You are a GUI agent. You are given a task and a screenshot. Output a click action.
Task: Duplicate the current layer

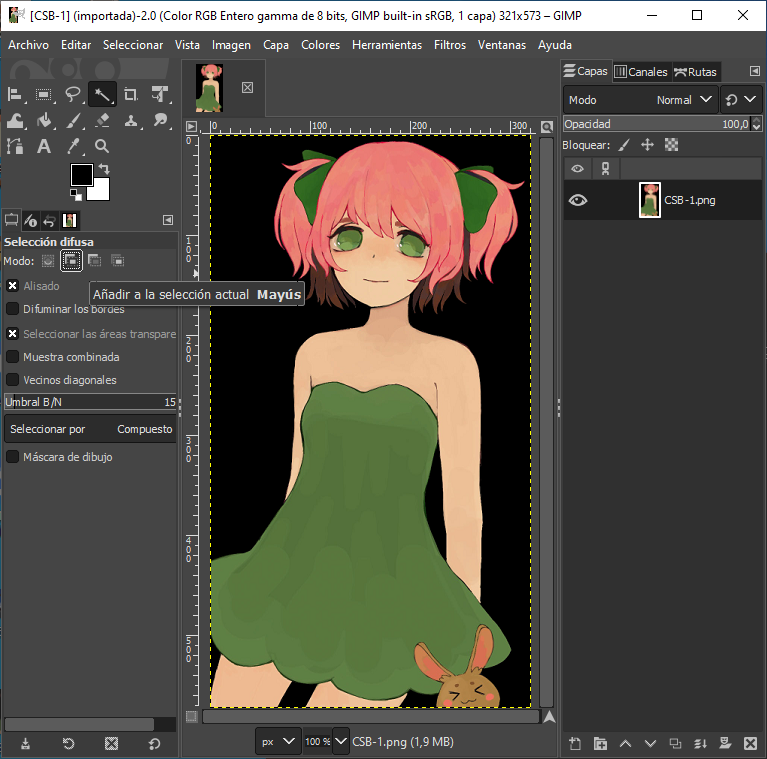click(x=675, y=743)
